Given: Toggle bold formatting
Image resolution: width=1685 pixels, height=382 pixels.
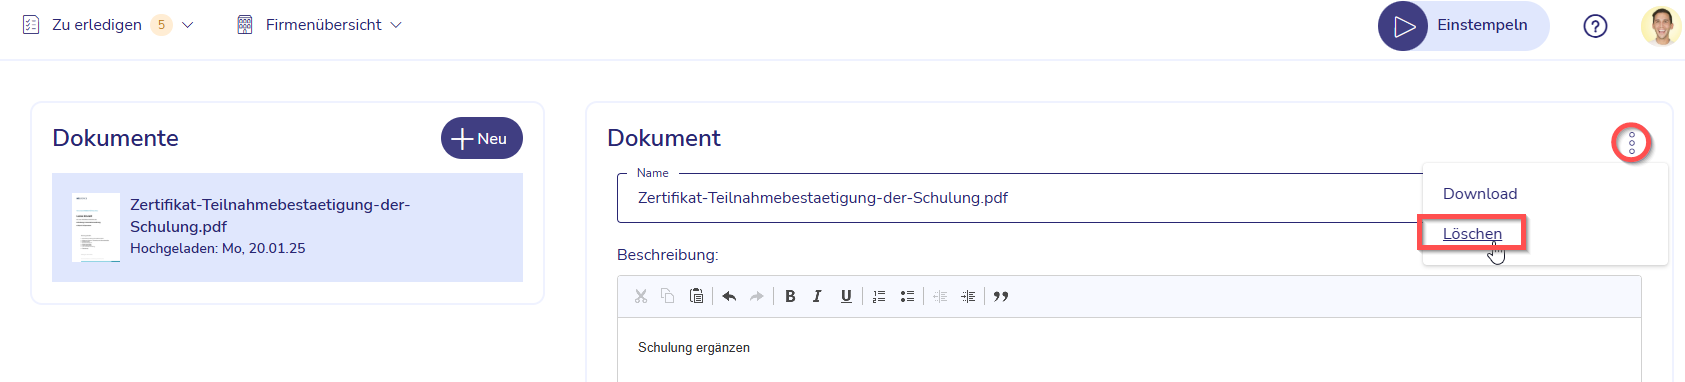Looking at the screenshot, I should (790, 296).
